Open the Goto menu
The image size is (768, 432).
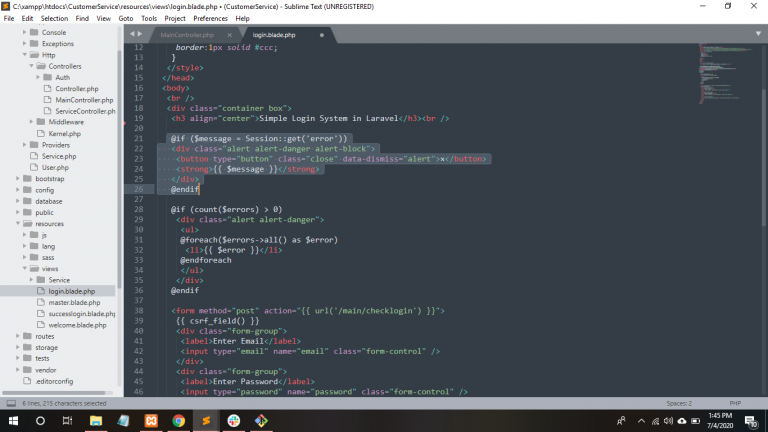(x=125, y=18)
